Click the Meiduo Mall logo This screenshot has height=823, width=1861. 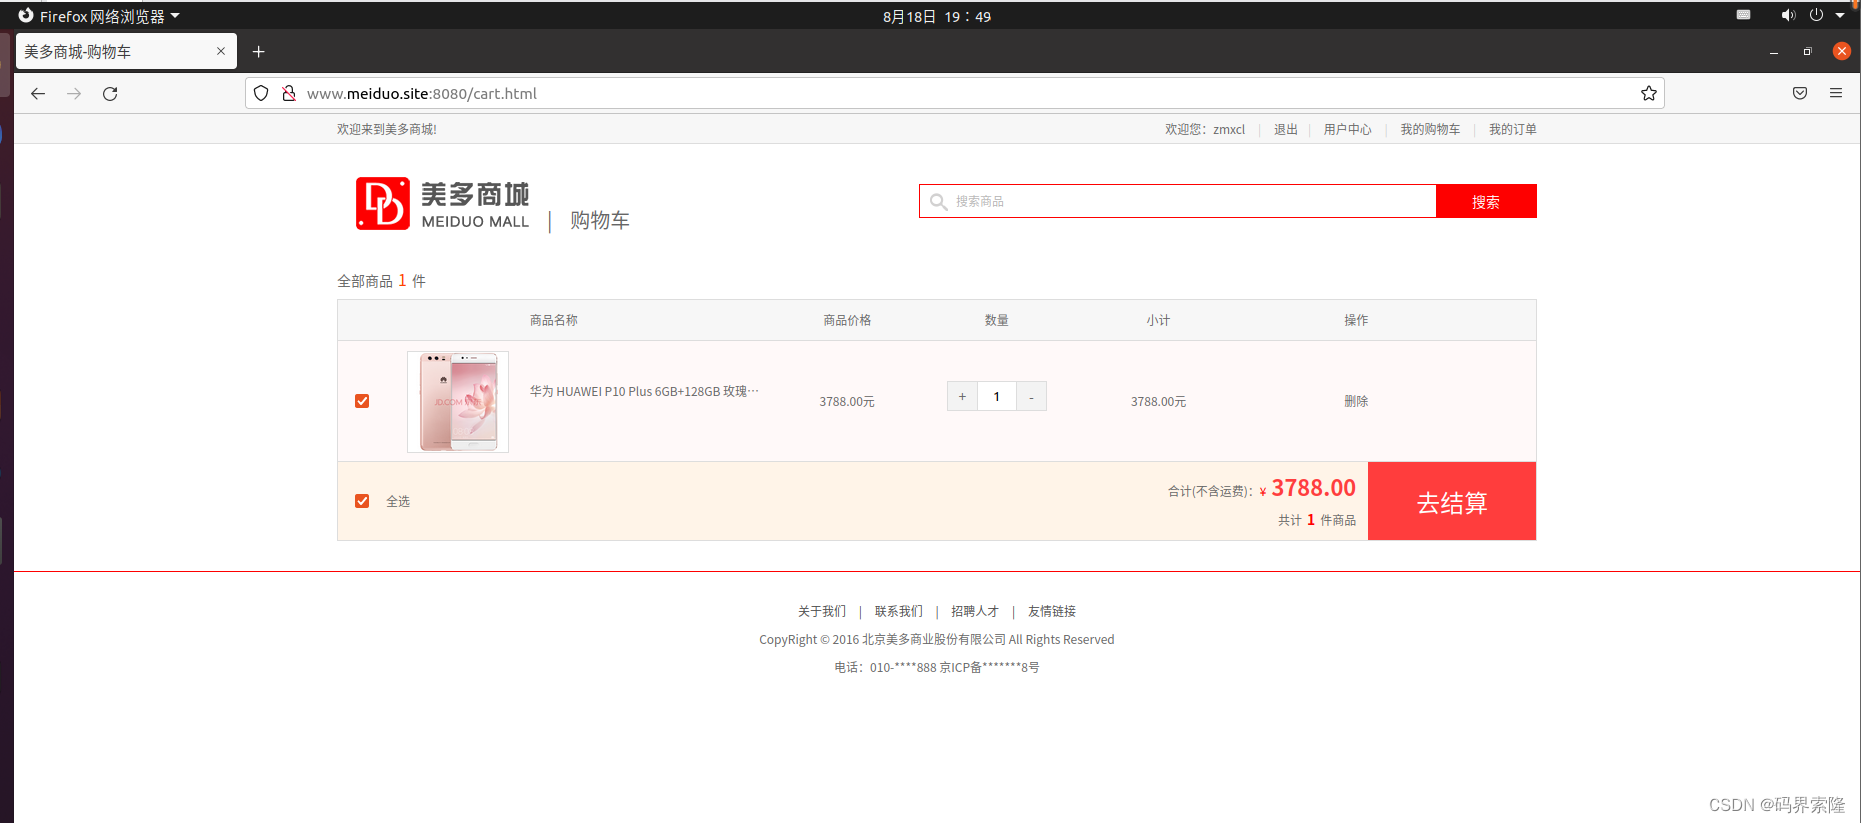point(442,204)
